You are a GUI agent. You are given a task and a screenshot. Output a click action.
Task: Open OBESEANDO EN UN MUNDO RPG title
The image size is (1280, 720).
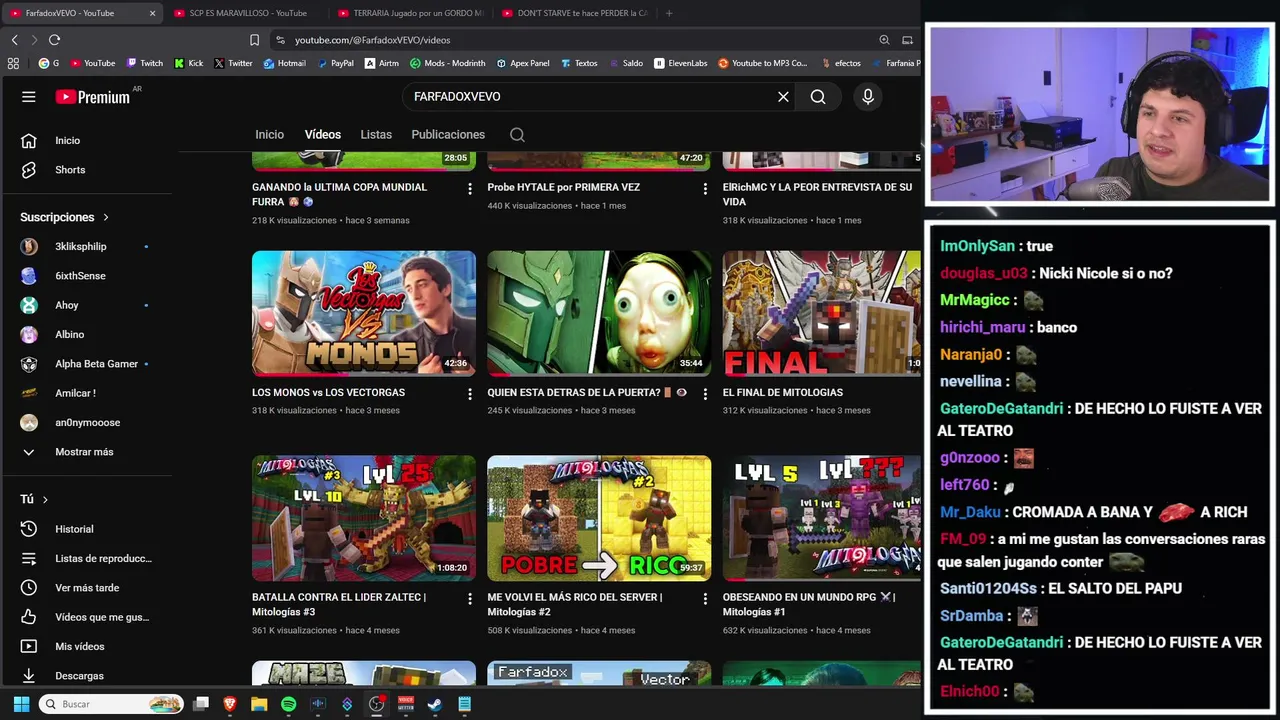tap(809, 605)
